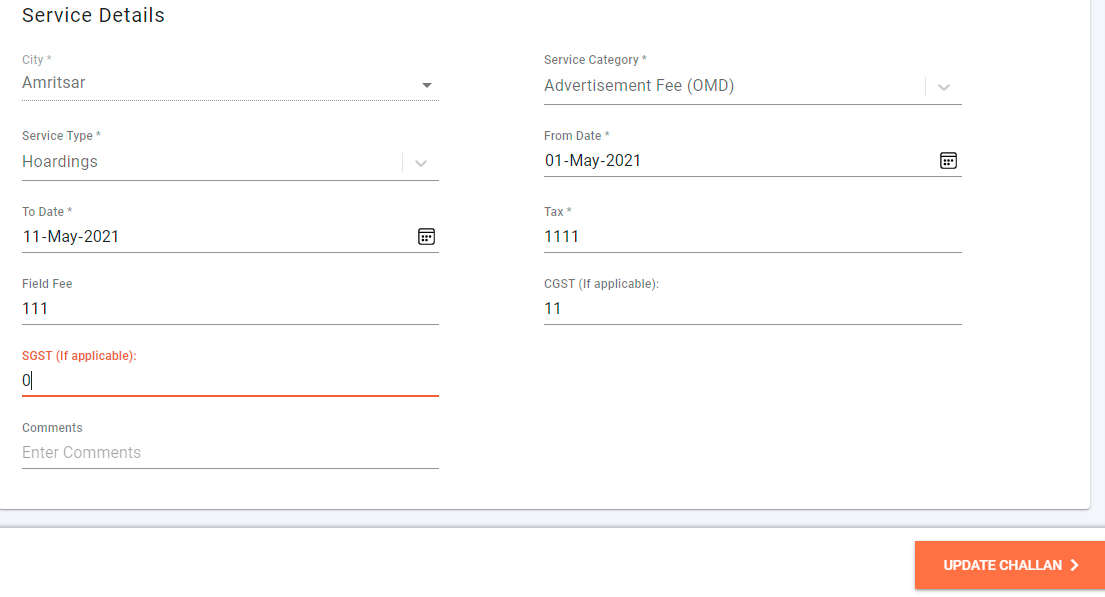Expand the Service Type dropdown chevron

coord(421,163)
